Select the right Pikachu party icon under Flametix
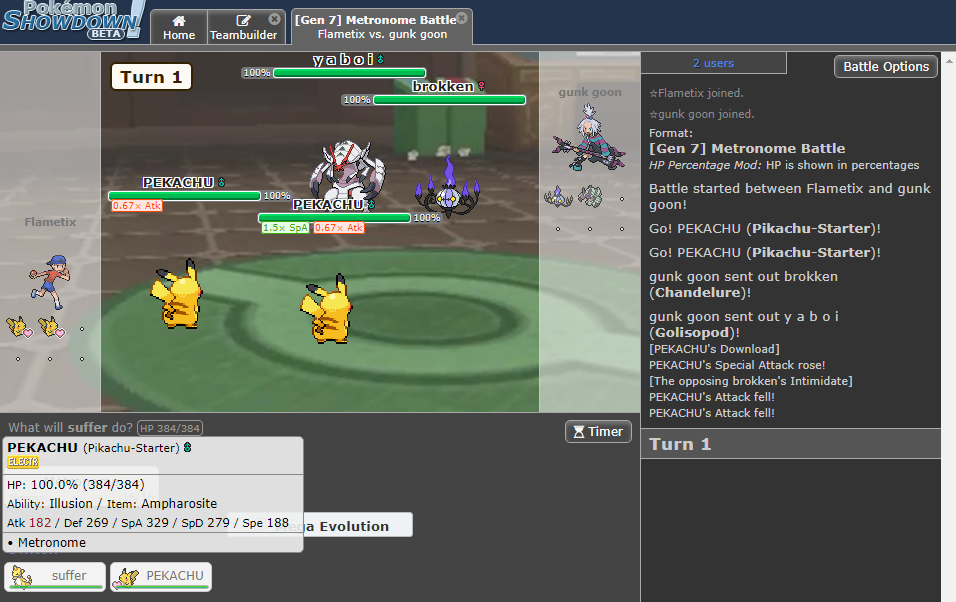The height and width of the screenshot is (602, 956). point(51,327)
